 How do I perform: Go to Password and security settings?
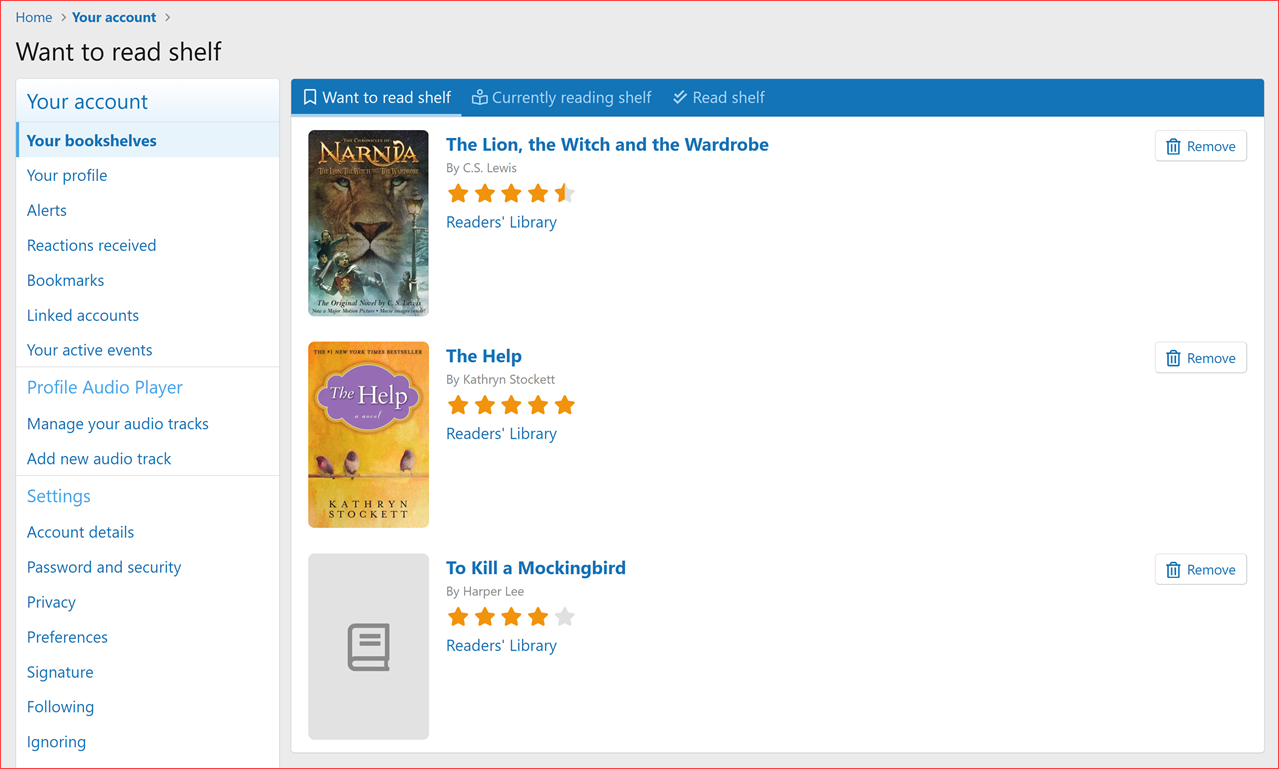pos(104,567)
